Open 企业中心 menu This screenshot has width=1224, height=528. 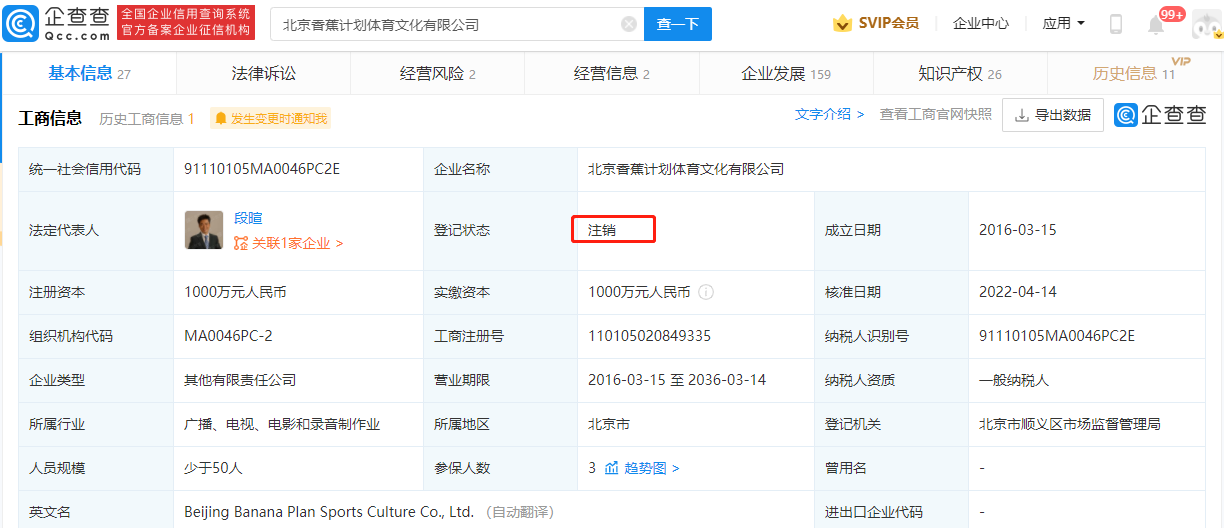(x=981, y=23)
